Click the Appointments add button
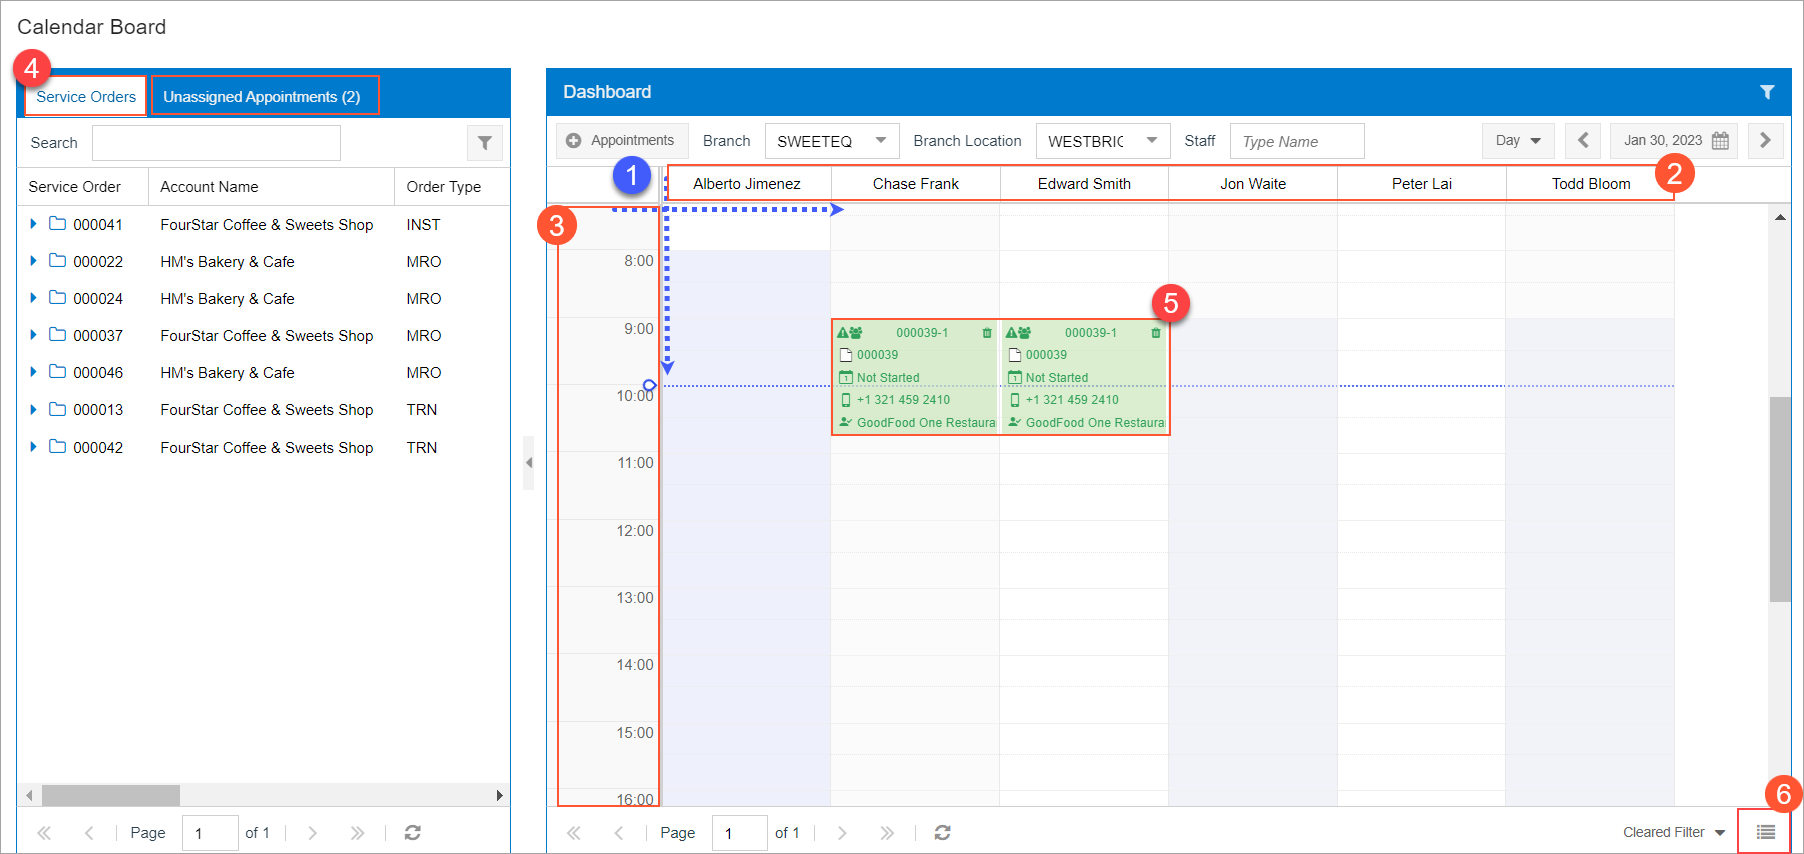 point(620,141)
